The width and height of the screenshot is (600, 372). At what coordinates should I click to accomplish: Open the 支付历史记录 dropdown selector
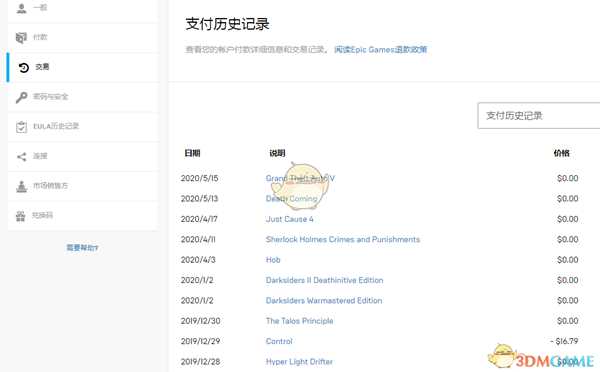538,116
